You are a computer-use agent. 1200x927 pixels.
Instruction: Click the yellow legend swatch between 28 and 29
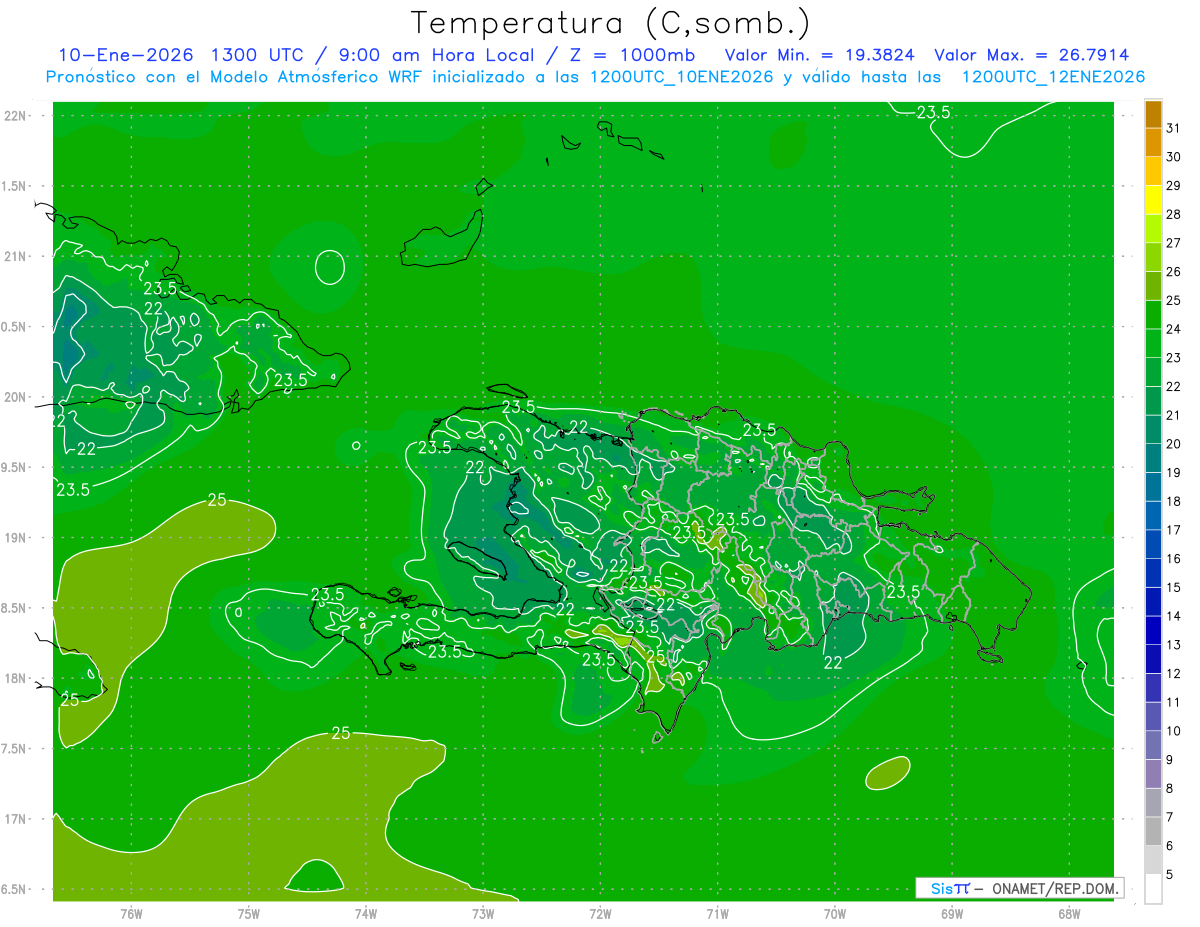tap(1153, 200)
